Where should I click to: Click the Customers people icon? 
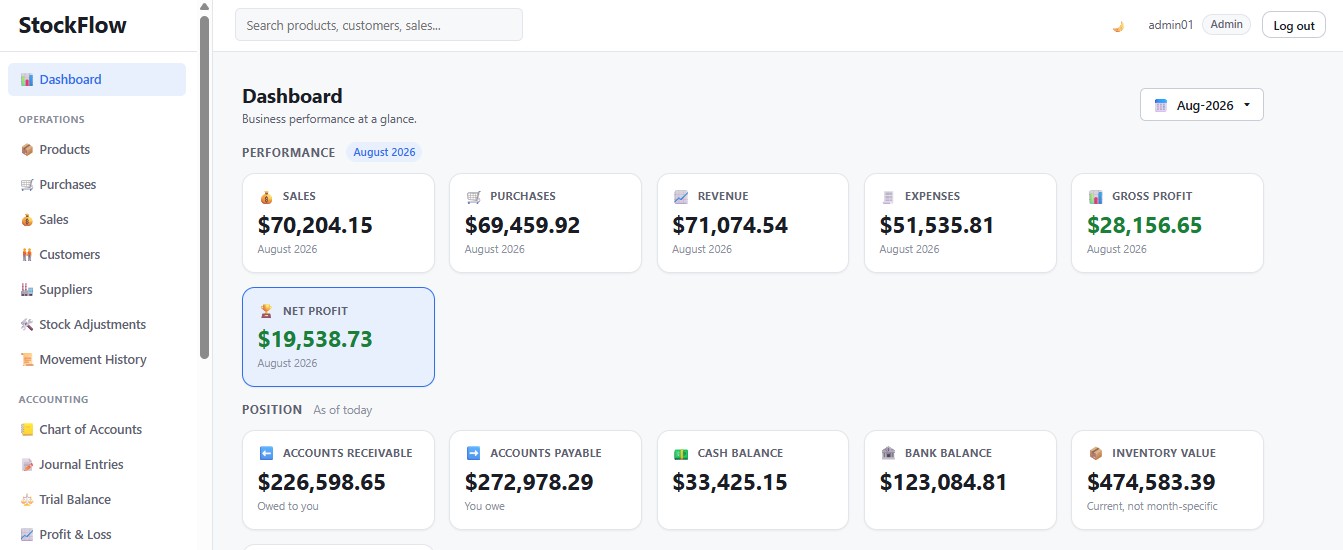pos(27,255)
